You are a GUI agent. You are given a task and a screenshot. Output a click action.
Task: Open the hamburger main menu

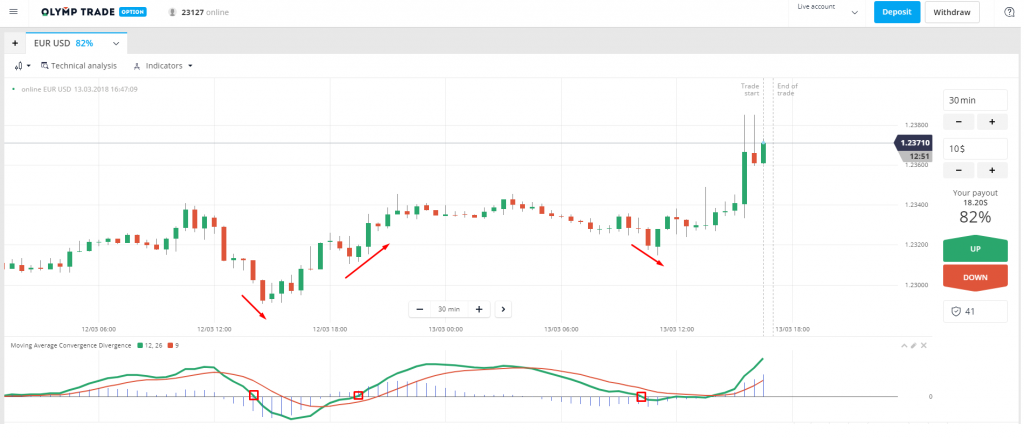(x=13, y=12)
